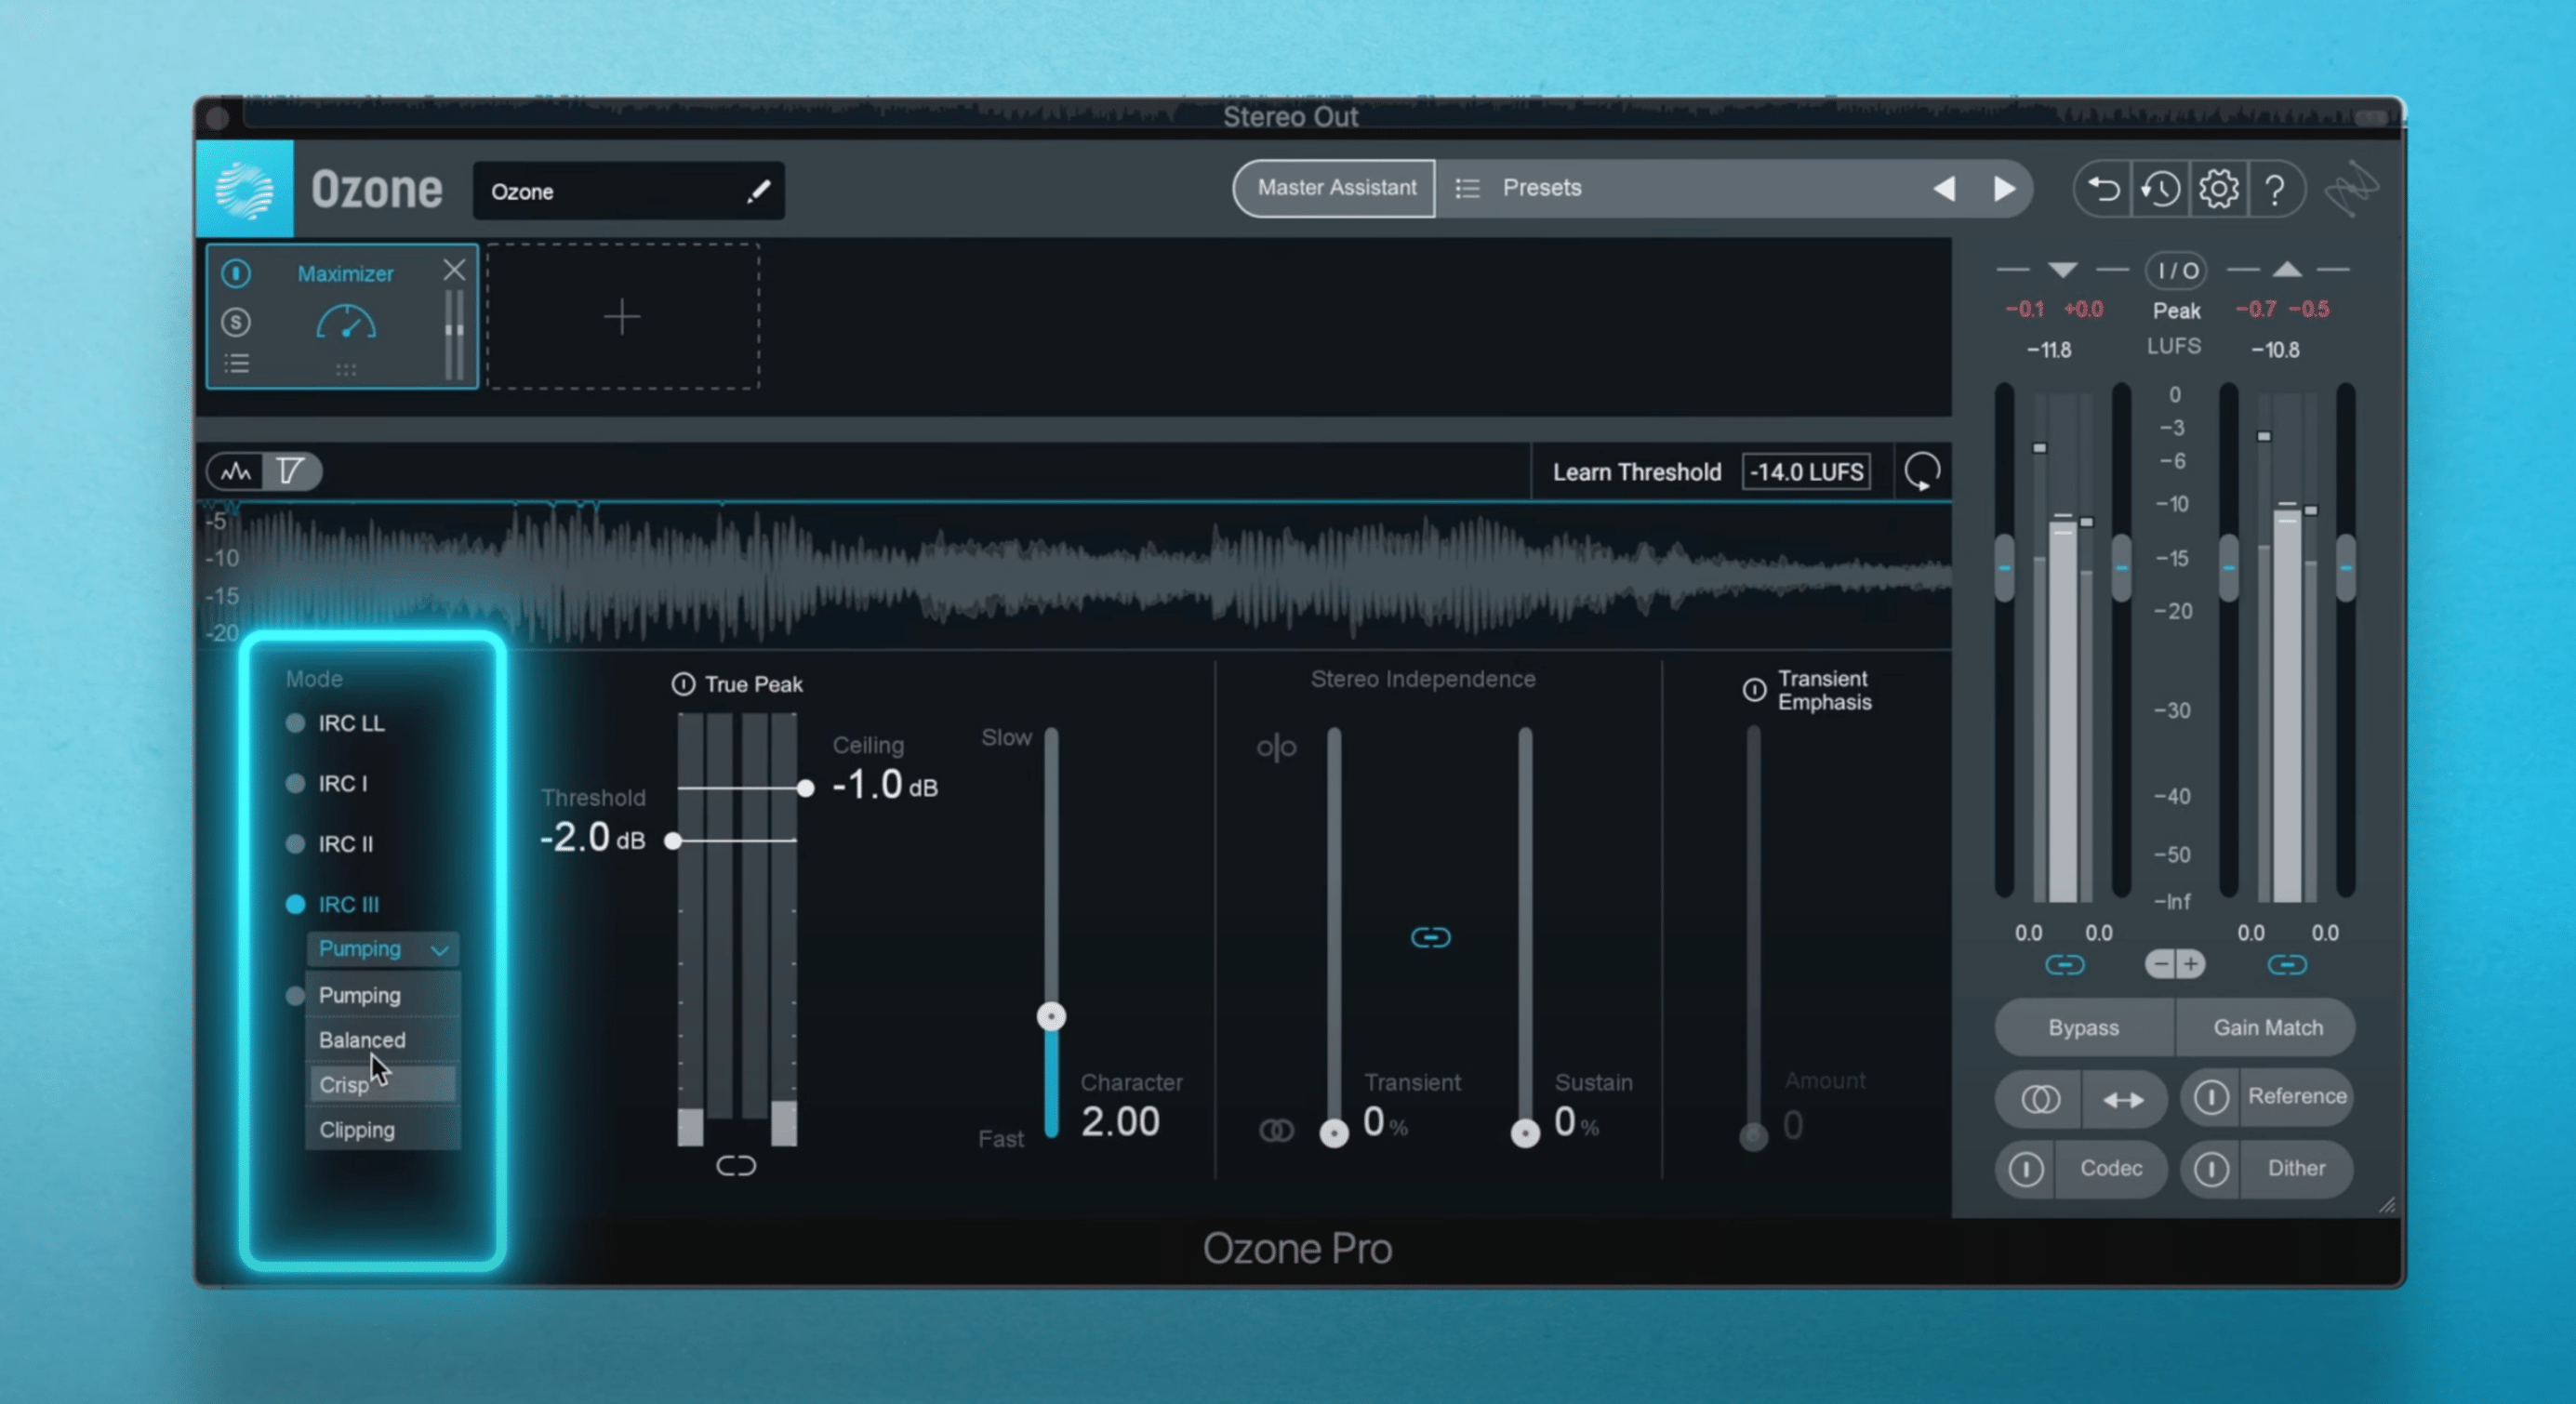Click the pencil edit icon beside preset name
Image resolution: width=2576 pixels, height=1404 pixels.
tap(758, 191)
